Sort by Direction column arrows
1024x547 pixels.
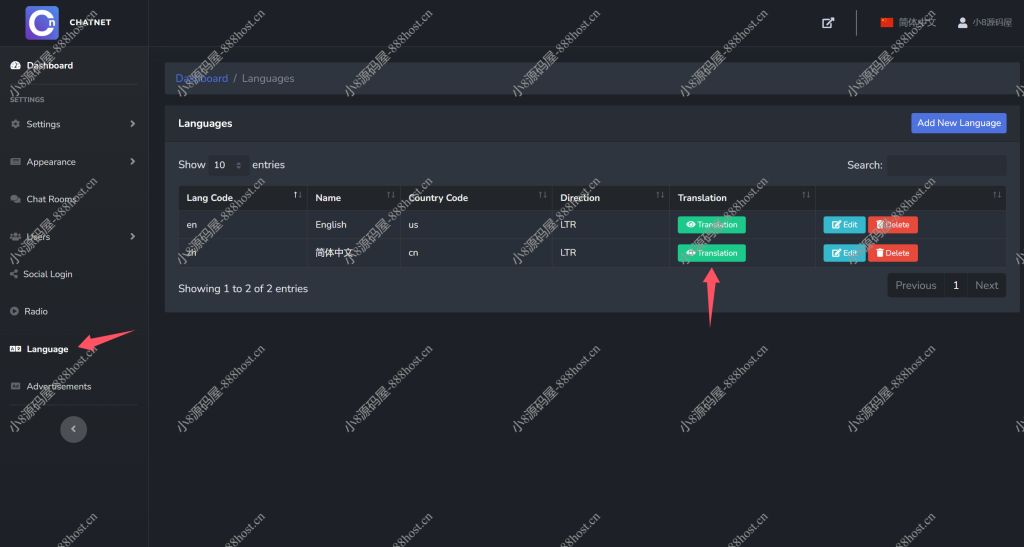tap(660, 195)
